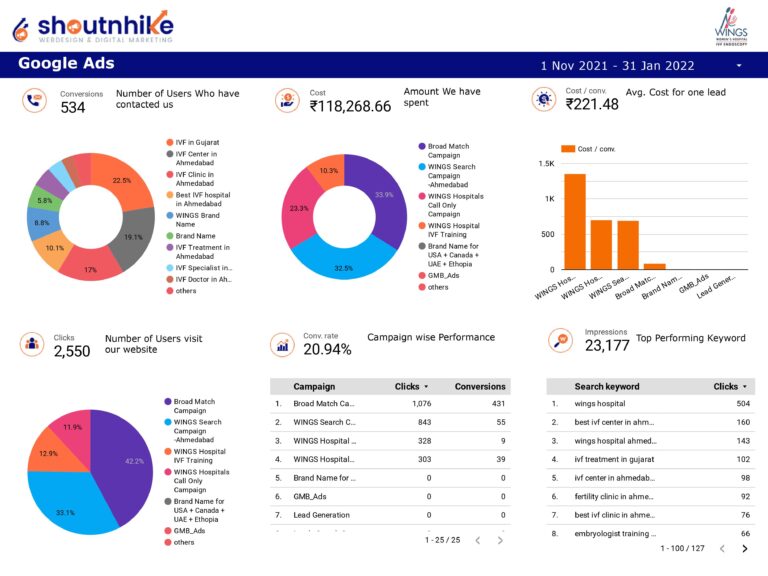Go to next page of keyword table
Screen dimensions: 768x576
click(744, 548)
